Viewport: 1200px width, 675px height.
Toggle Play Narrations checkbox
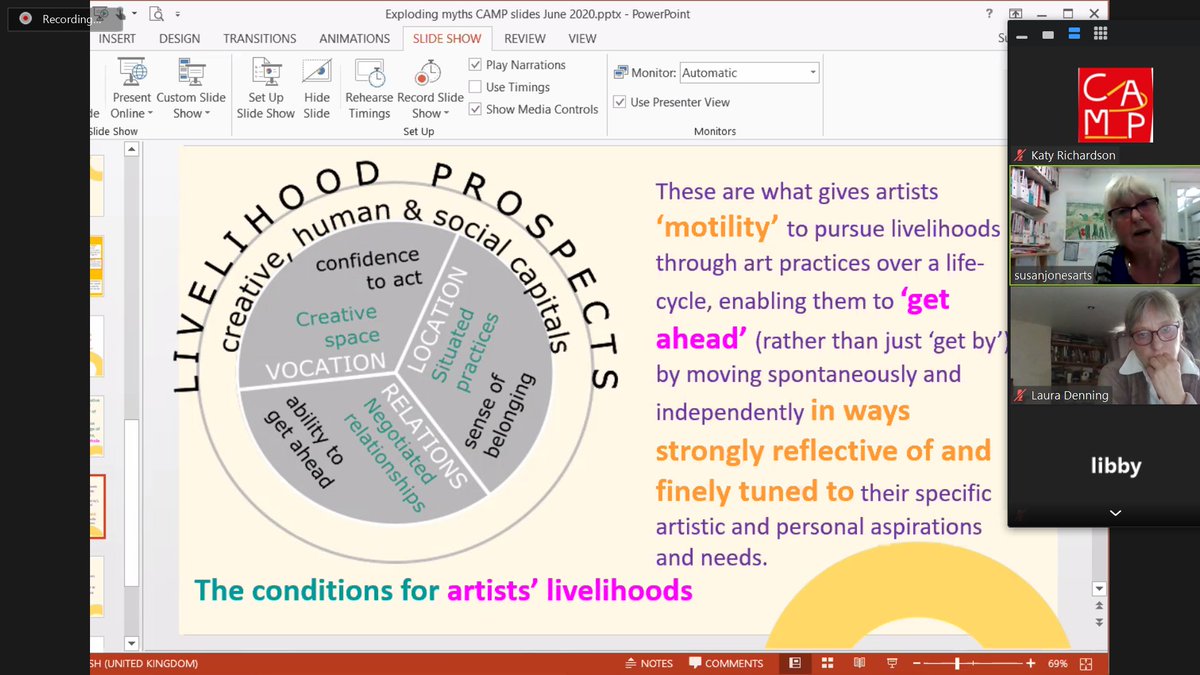pos(475,65)
